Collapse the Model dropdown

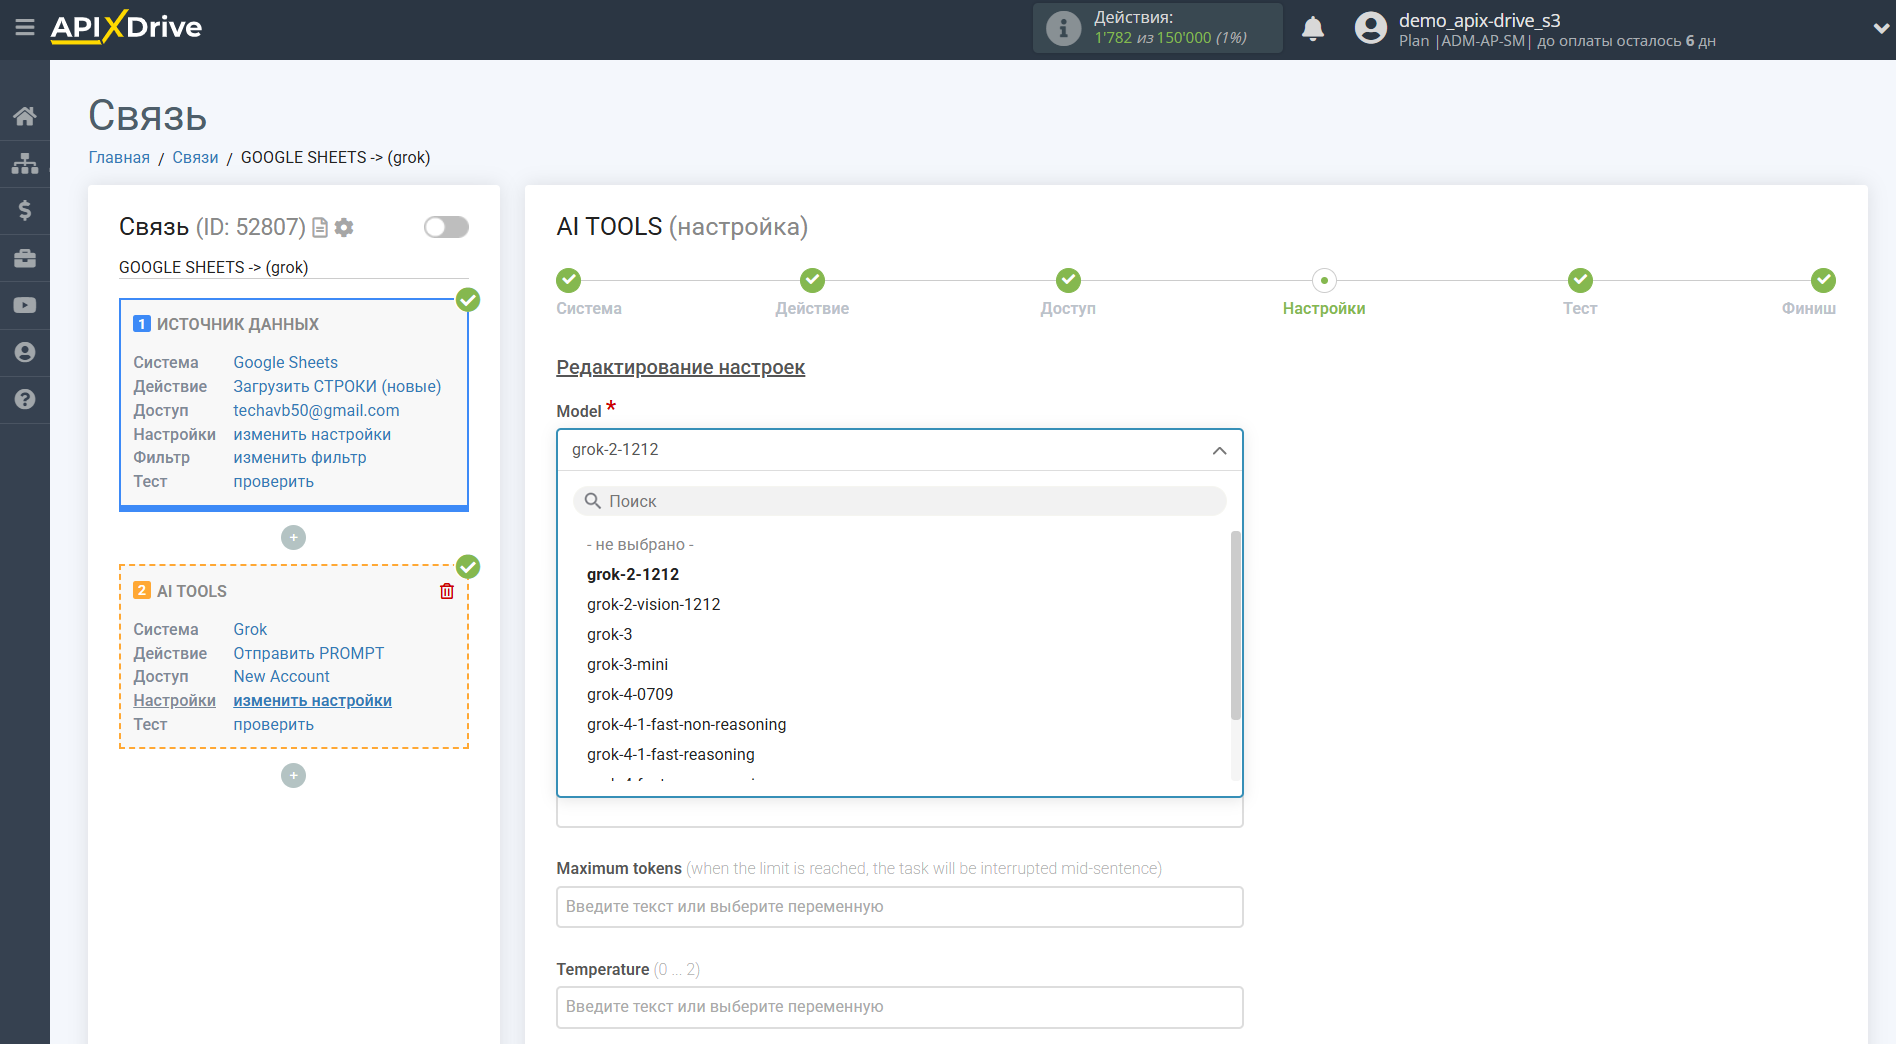[1219, 450]
